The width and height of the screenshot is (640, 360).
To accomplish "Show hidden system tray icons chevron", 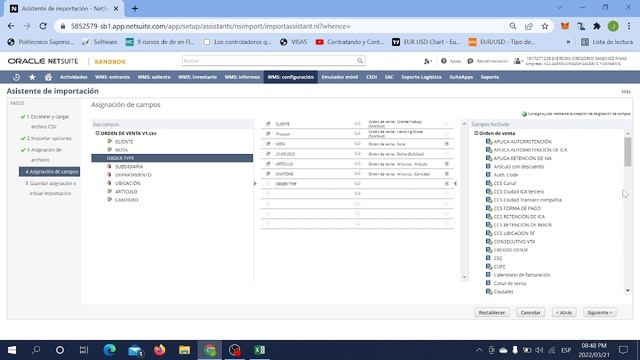I will (479, 350).
